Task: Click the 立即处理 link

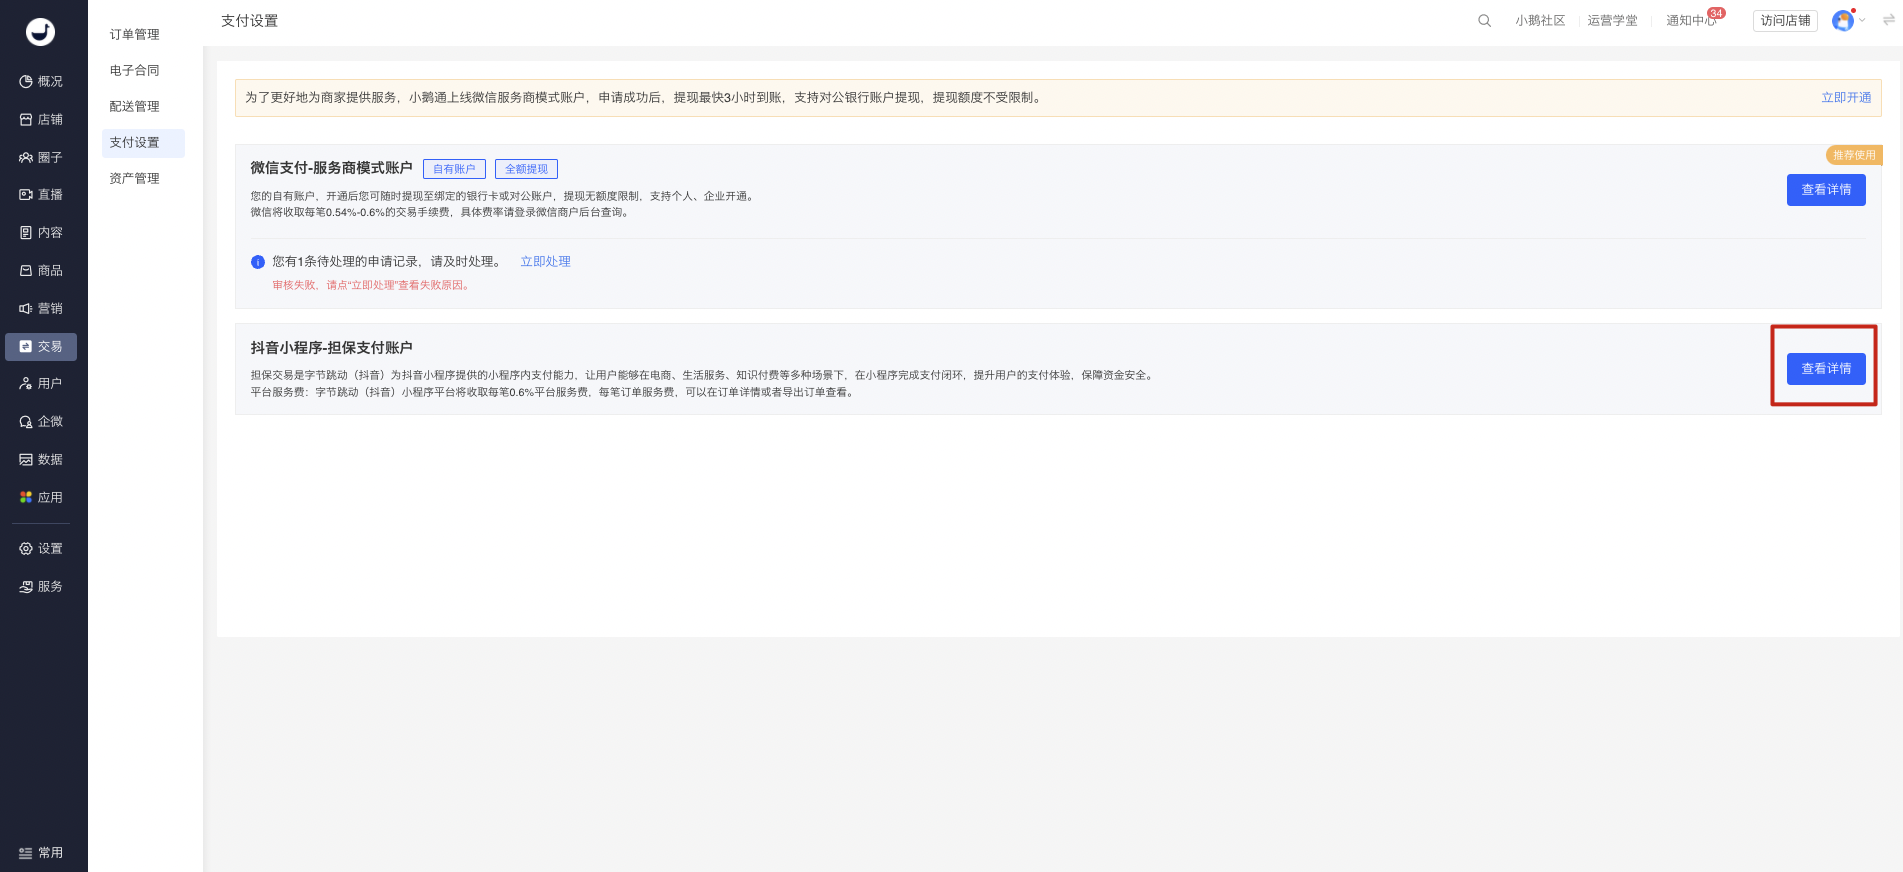Action: 545,262
